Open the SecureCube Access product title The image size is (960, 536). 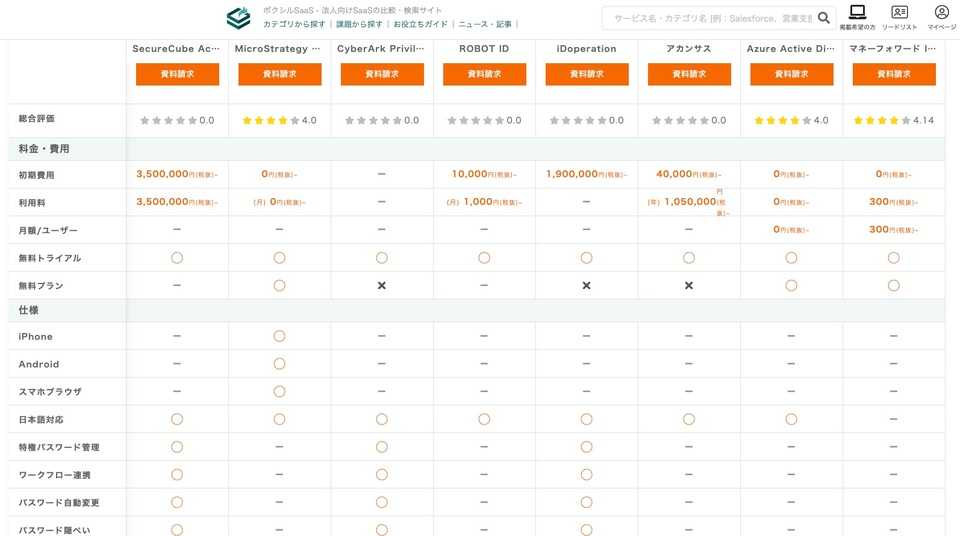176,49
